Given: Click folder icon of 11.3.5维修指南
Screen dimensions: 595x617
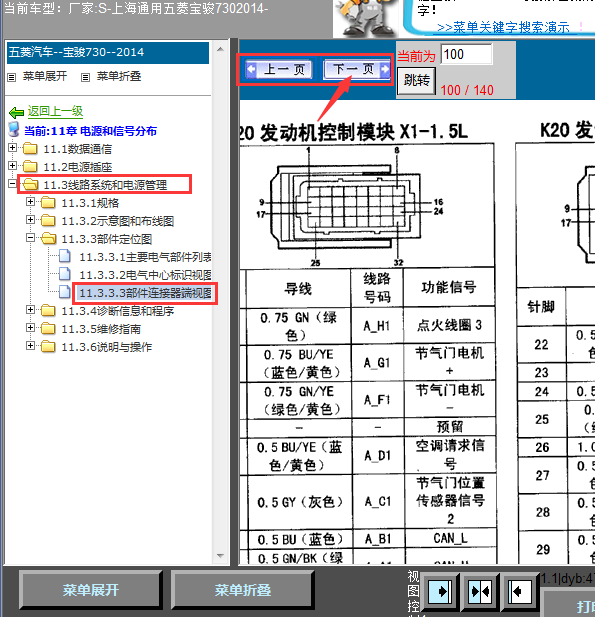Looking at the screenshot, I should click(x=48, y=329).
